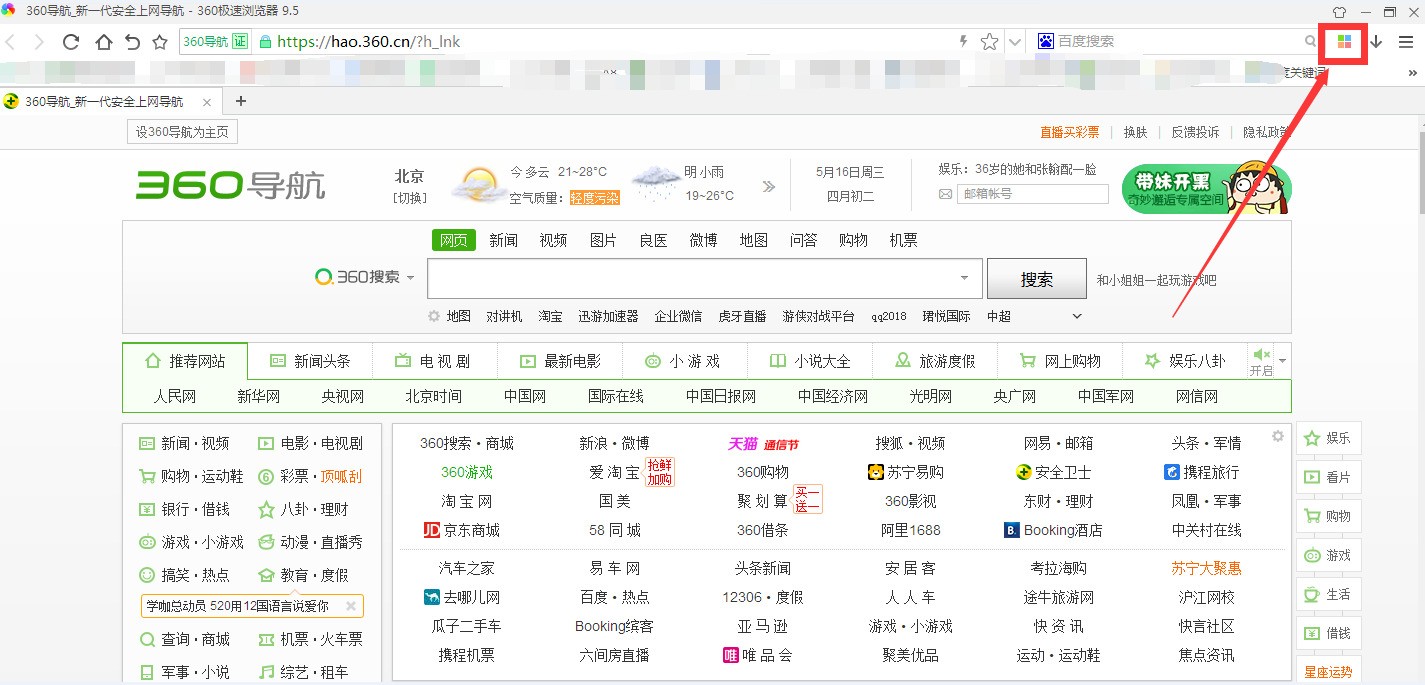Click the 借钱 sidebar button
Image resolution: width=1425 pixels, height=685 pixels.
1328,633
